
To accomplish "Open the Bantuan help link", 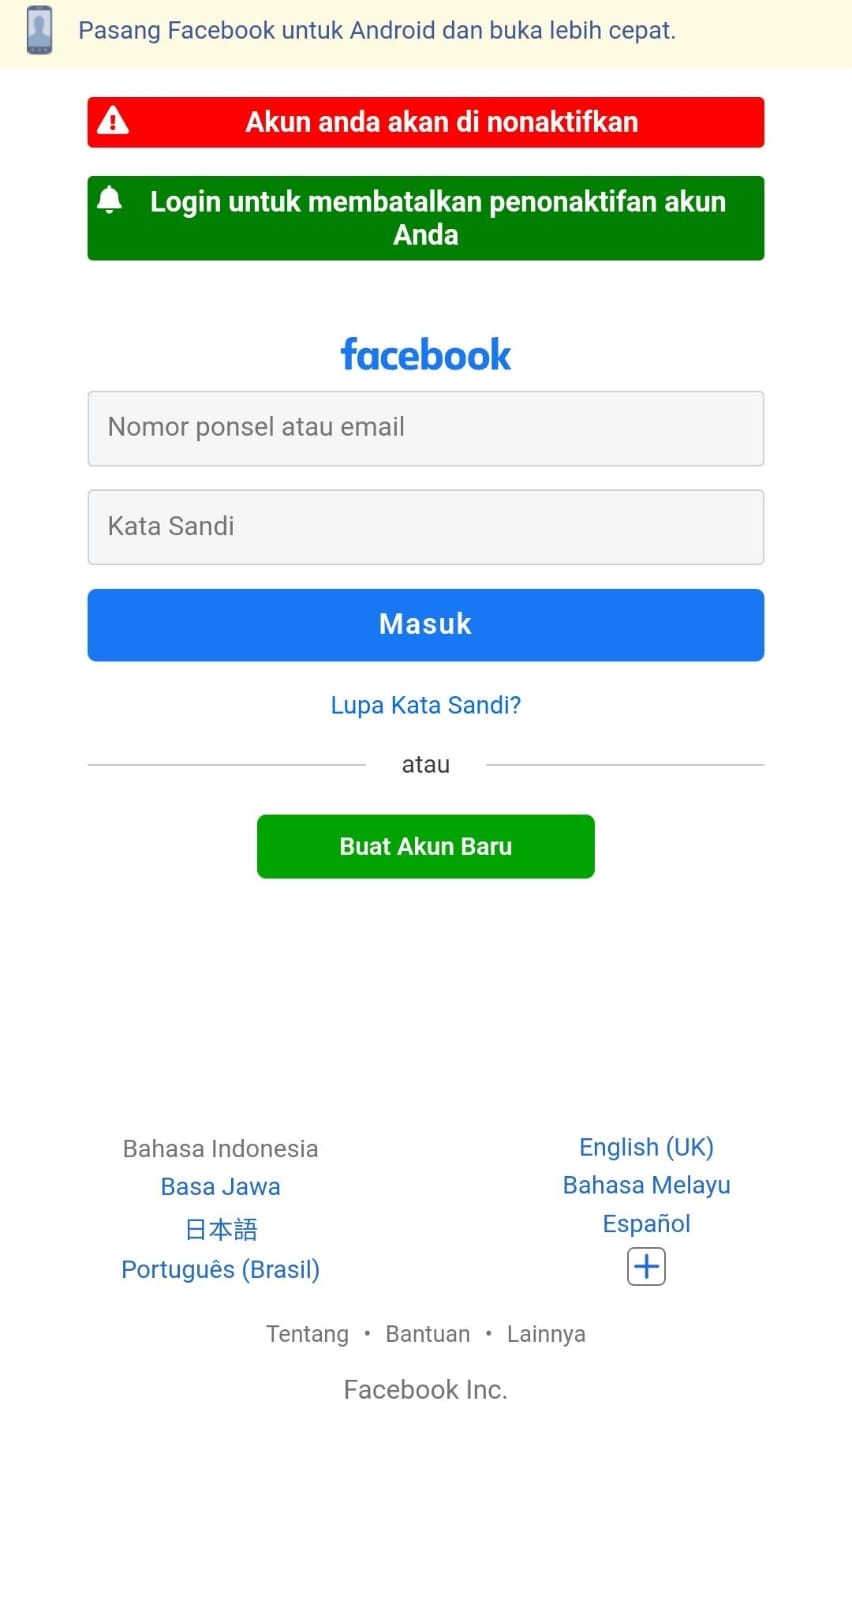I will (x=428, y=1334).
